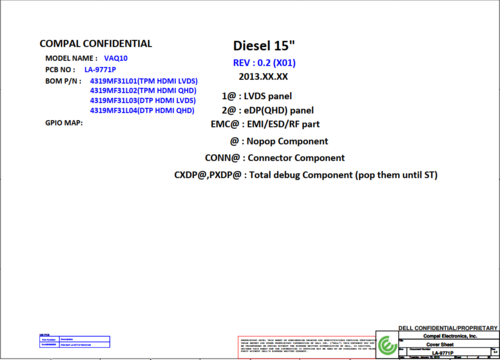Click BOM part 4319MF31L02 (TPM HDMI QHD)
The height and width of the screenshot is (360, 500).
143,91
